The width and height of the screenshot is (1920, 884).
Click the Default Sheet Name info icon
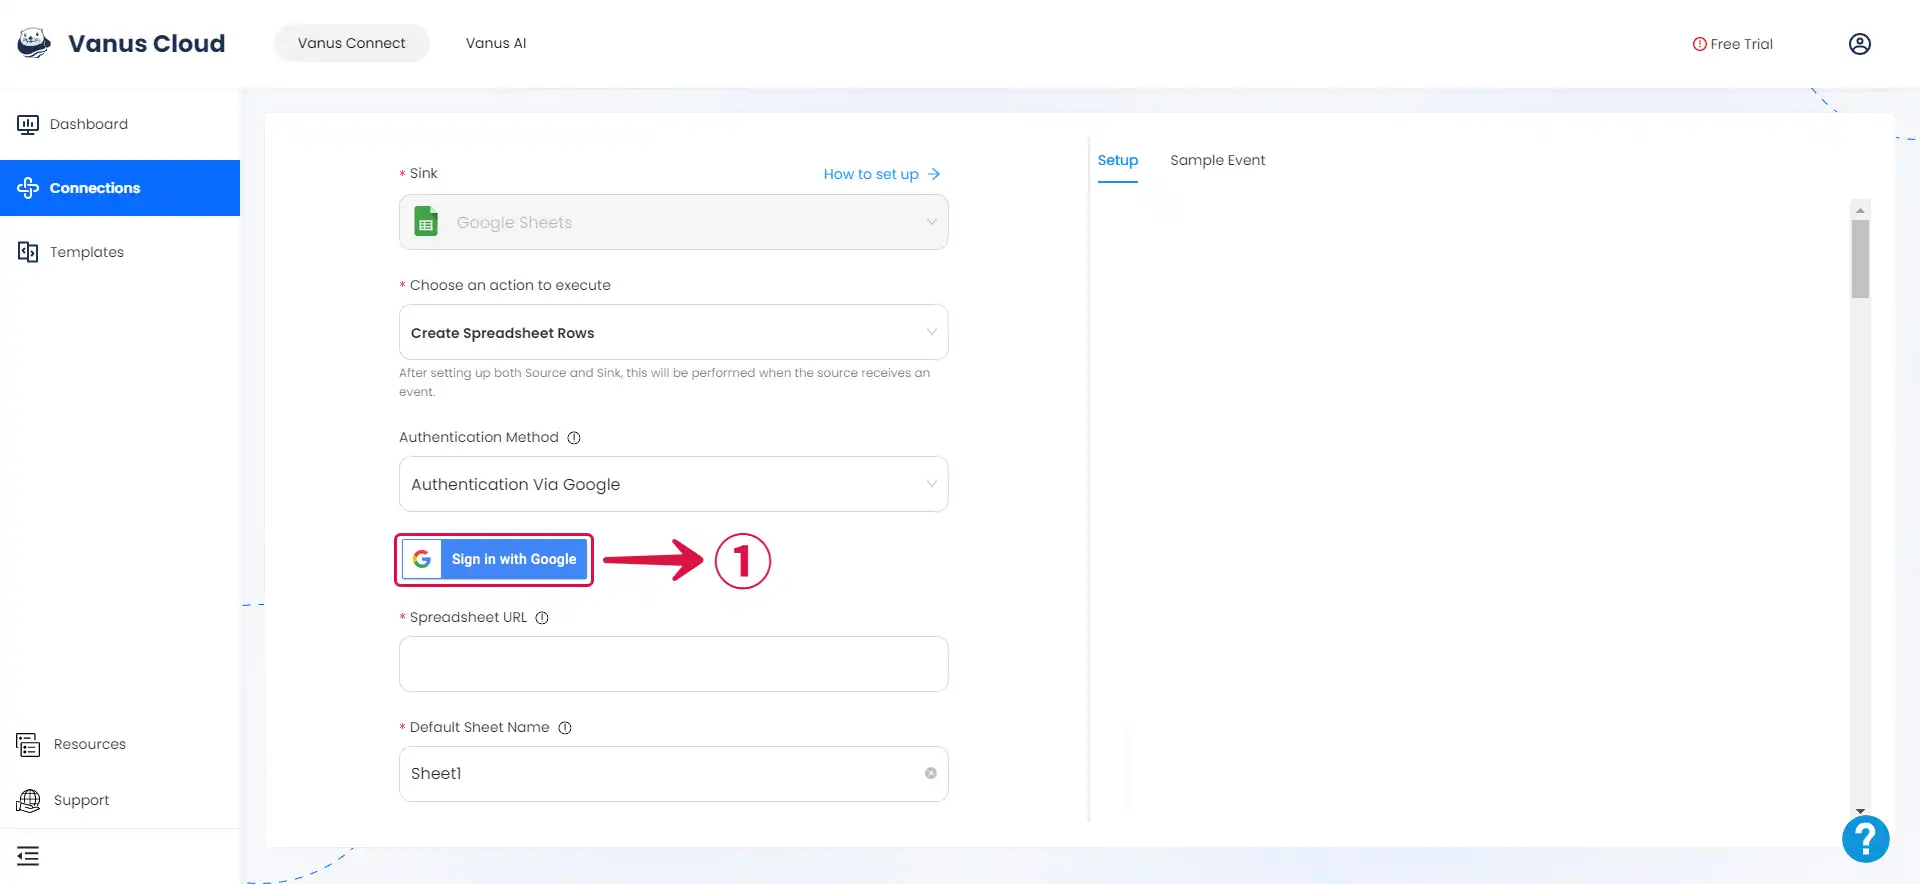[x=565, y=728]
